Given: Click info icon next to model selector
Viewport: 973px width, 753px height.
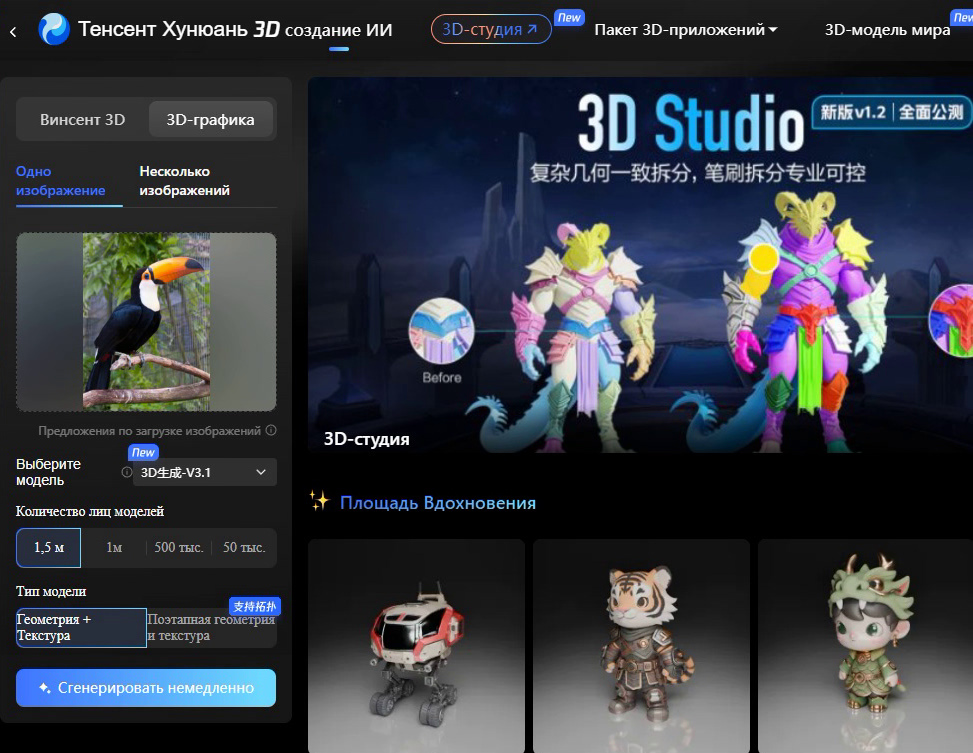Looking at the screenshot, I should (127, 472).
